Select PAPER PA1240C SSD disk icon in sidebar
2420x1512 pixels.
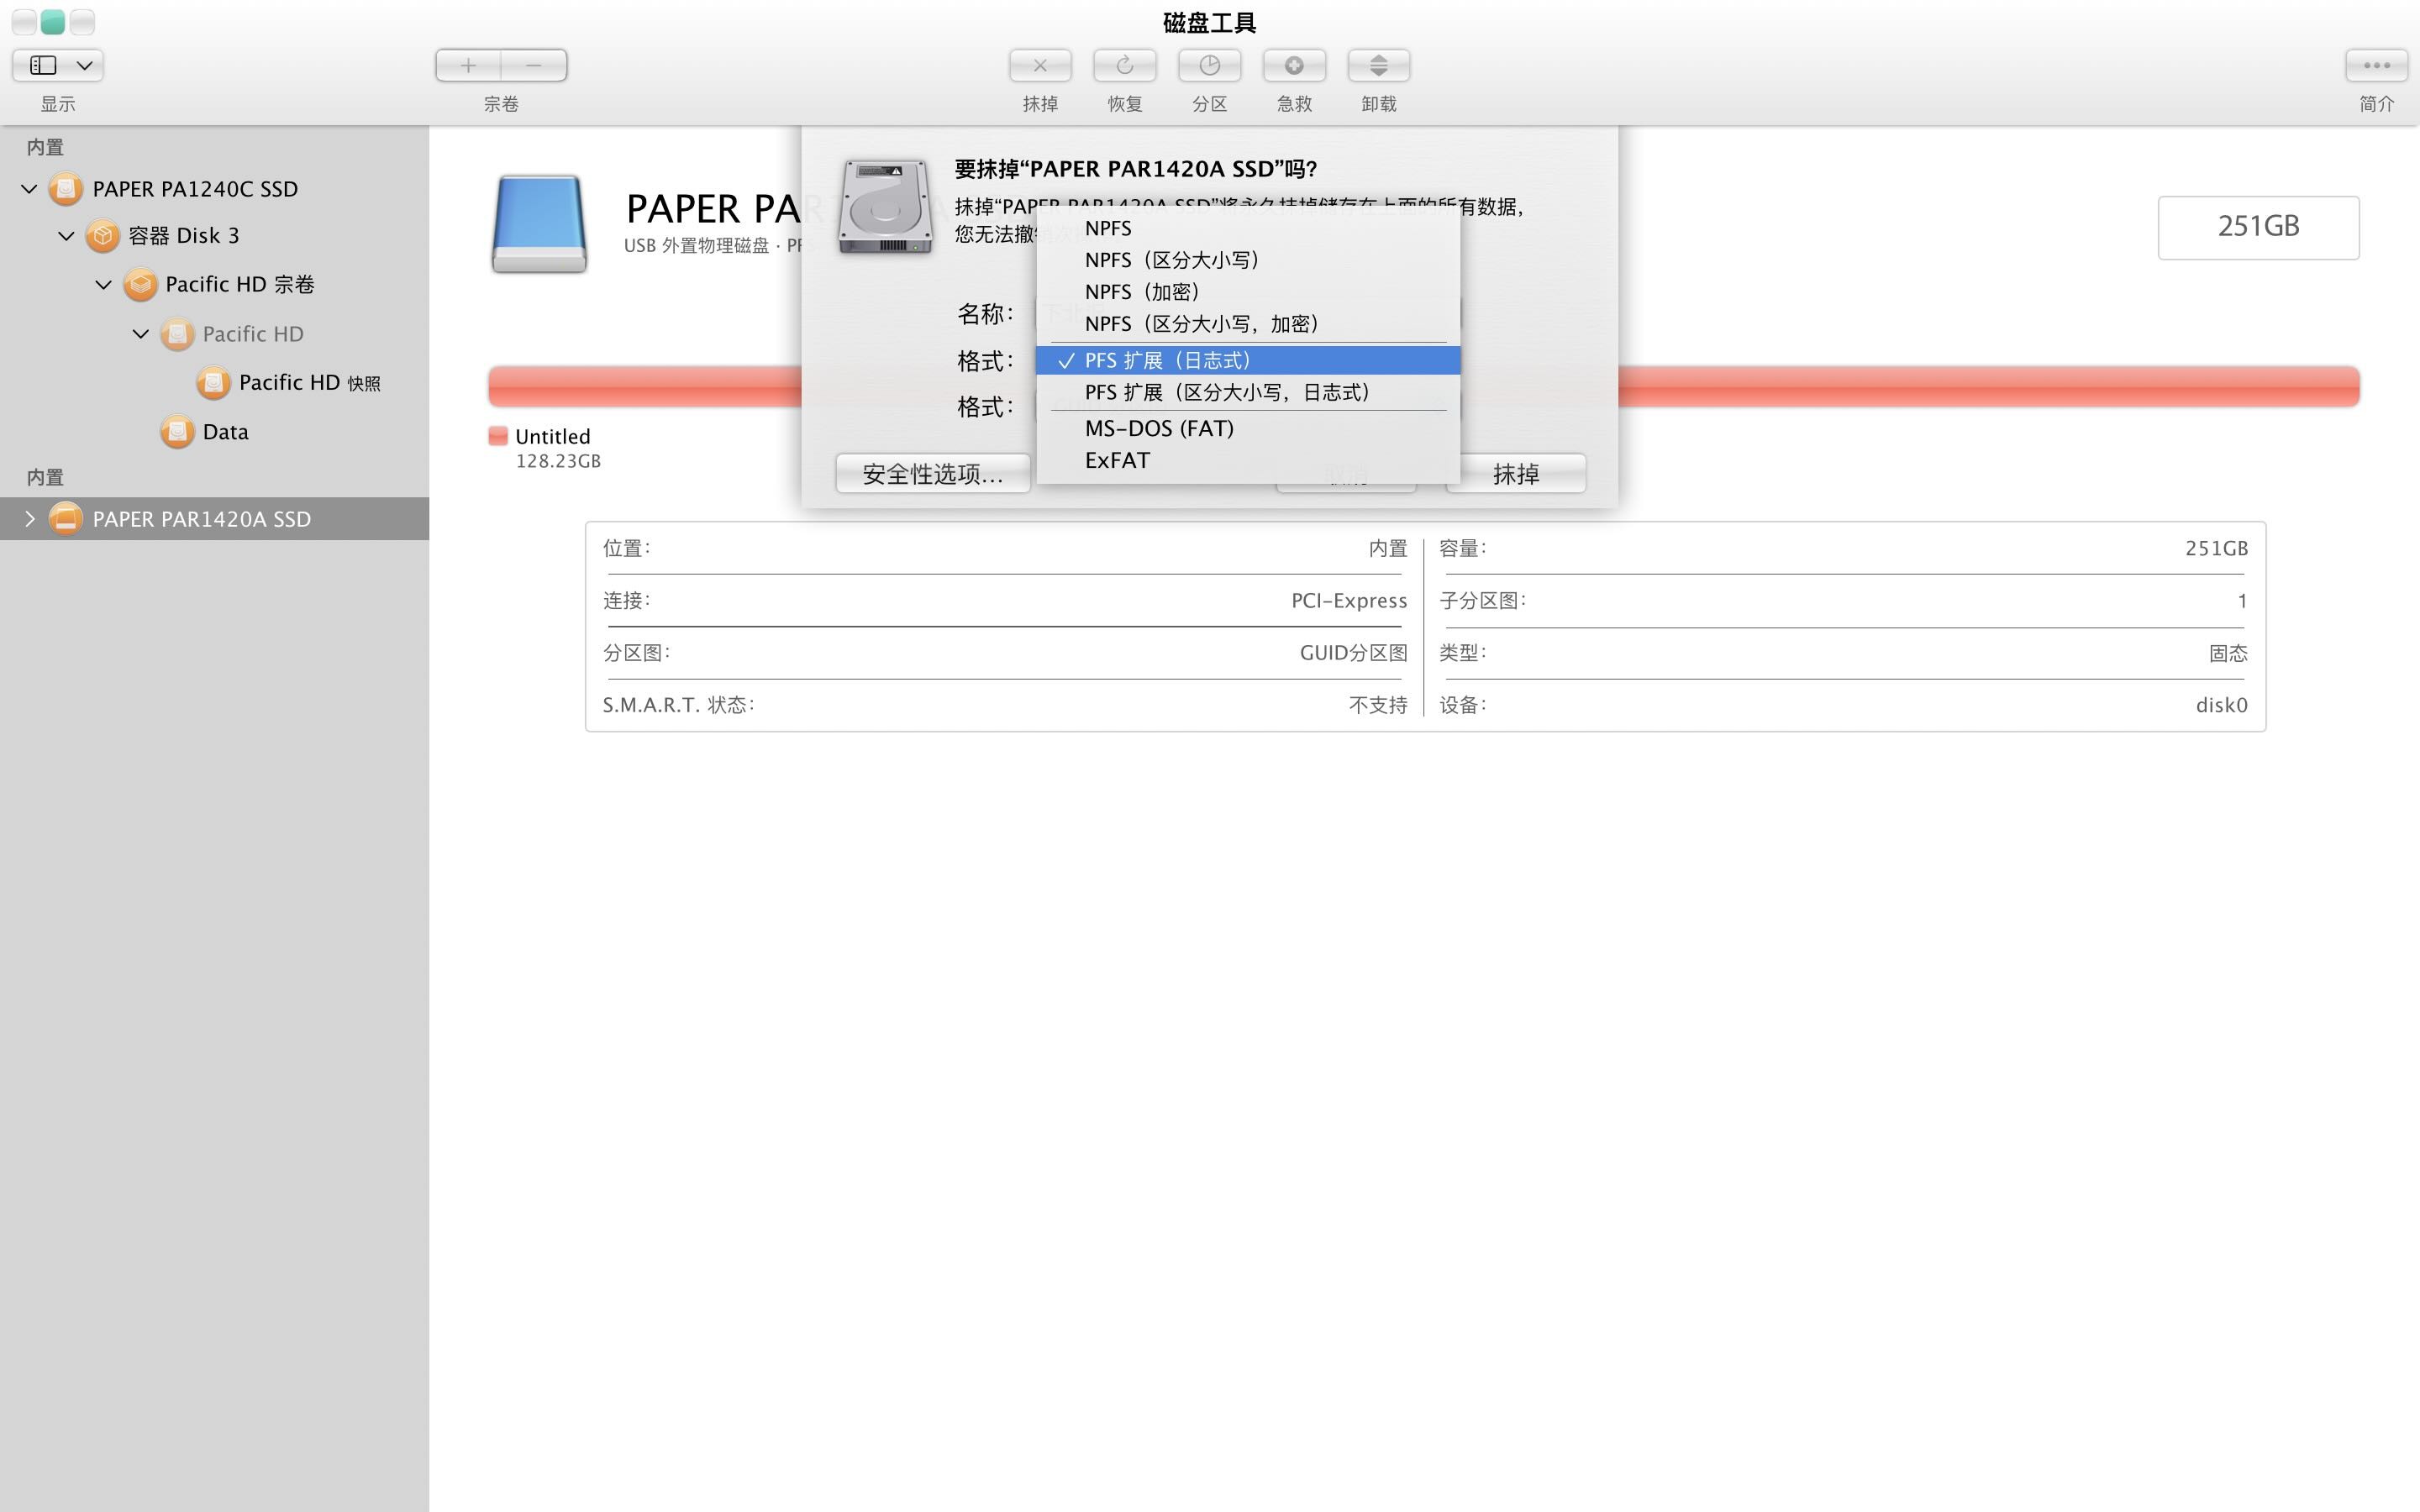pyautogui.click(x=66, y=188)
